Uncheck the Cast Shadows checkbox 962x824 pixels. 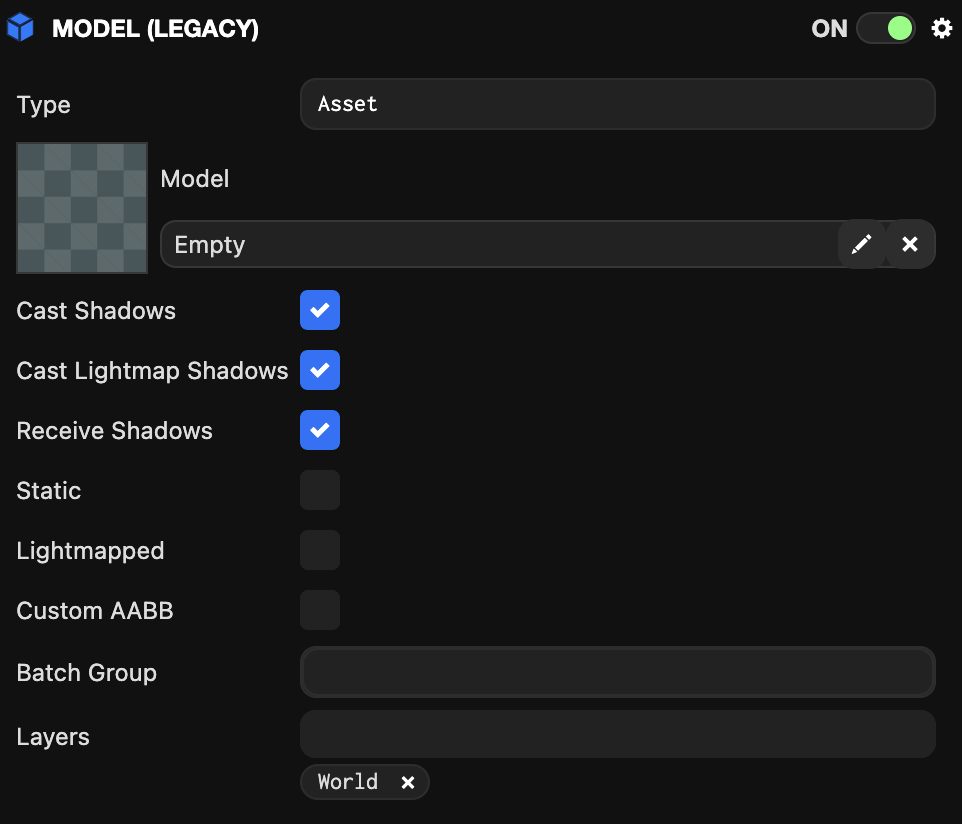click(x=320, y=310)
